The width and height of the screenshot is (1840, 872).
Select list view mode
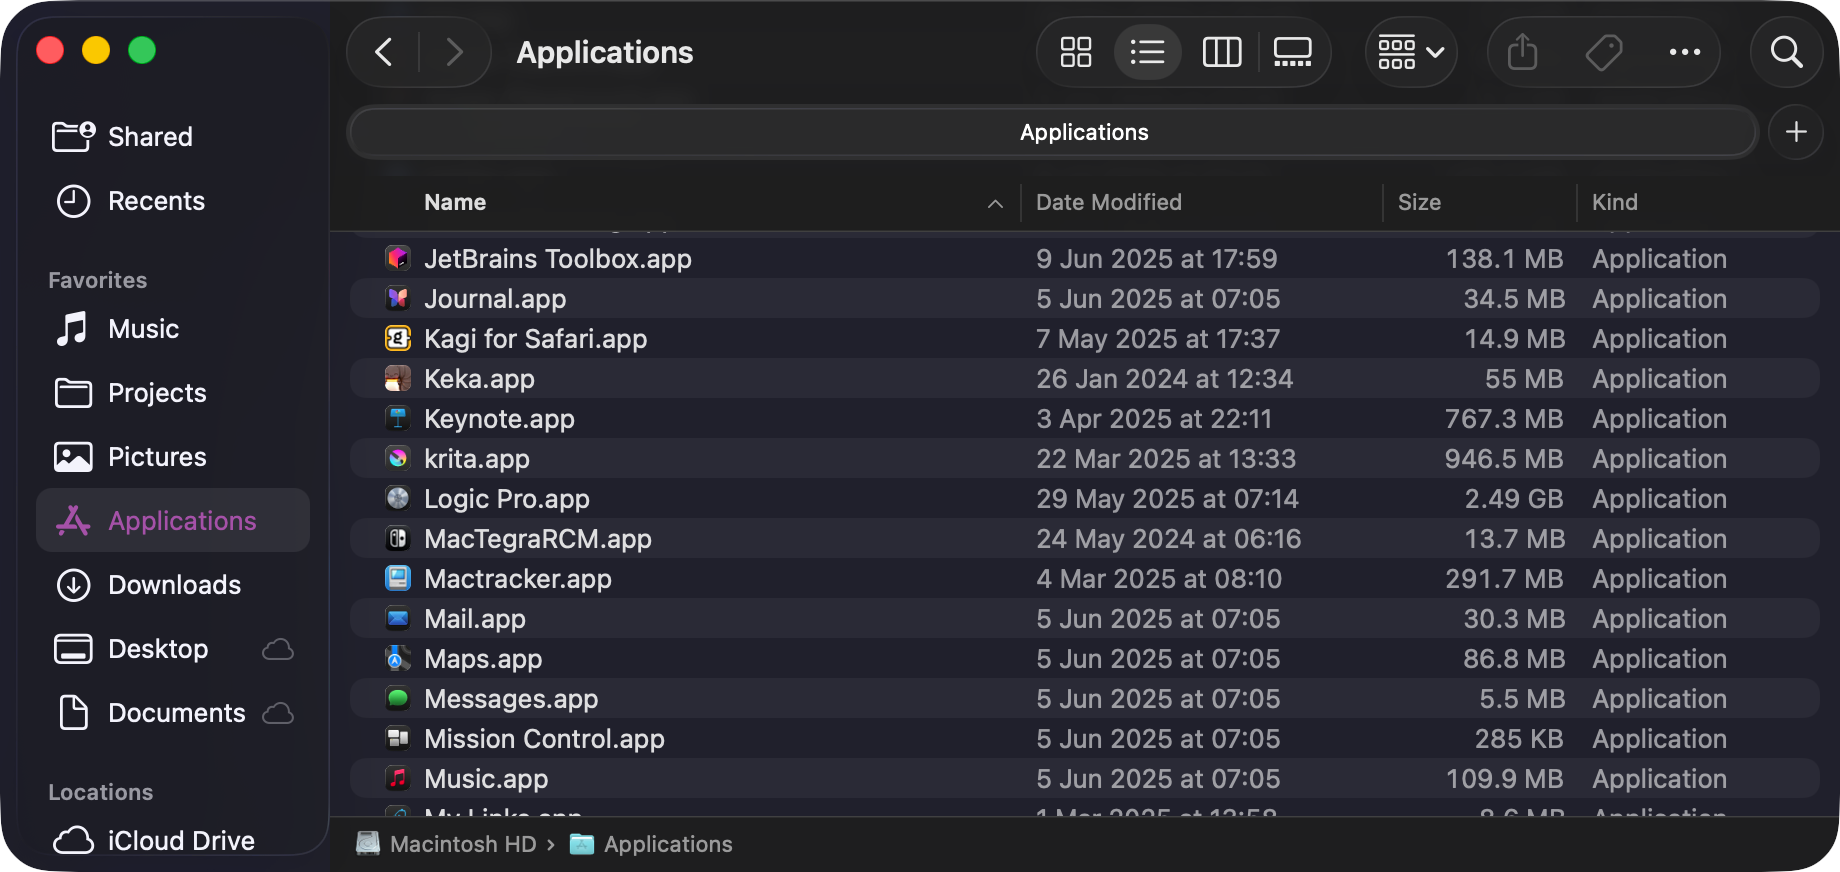click(x=1147, y=52)
